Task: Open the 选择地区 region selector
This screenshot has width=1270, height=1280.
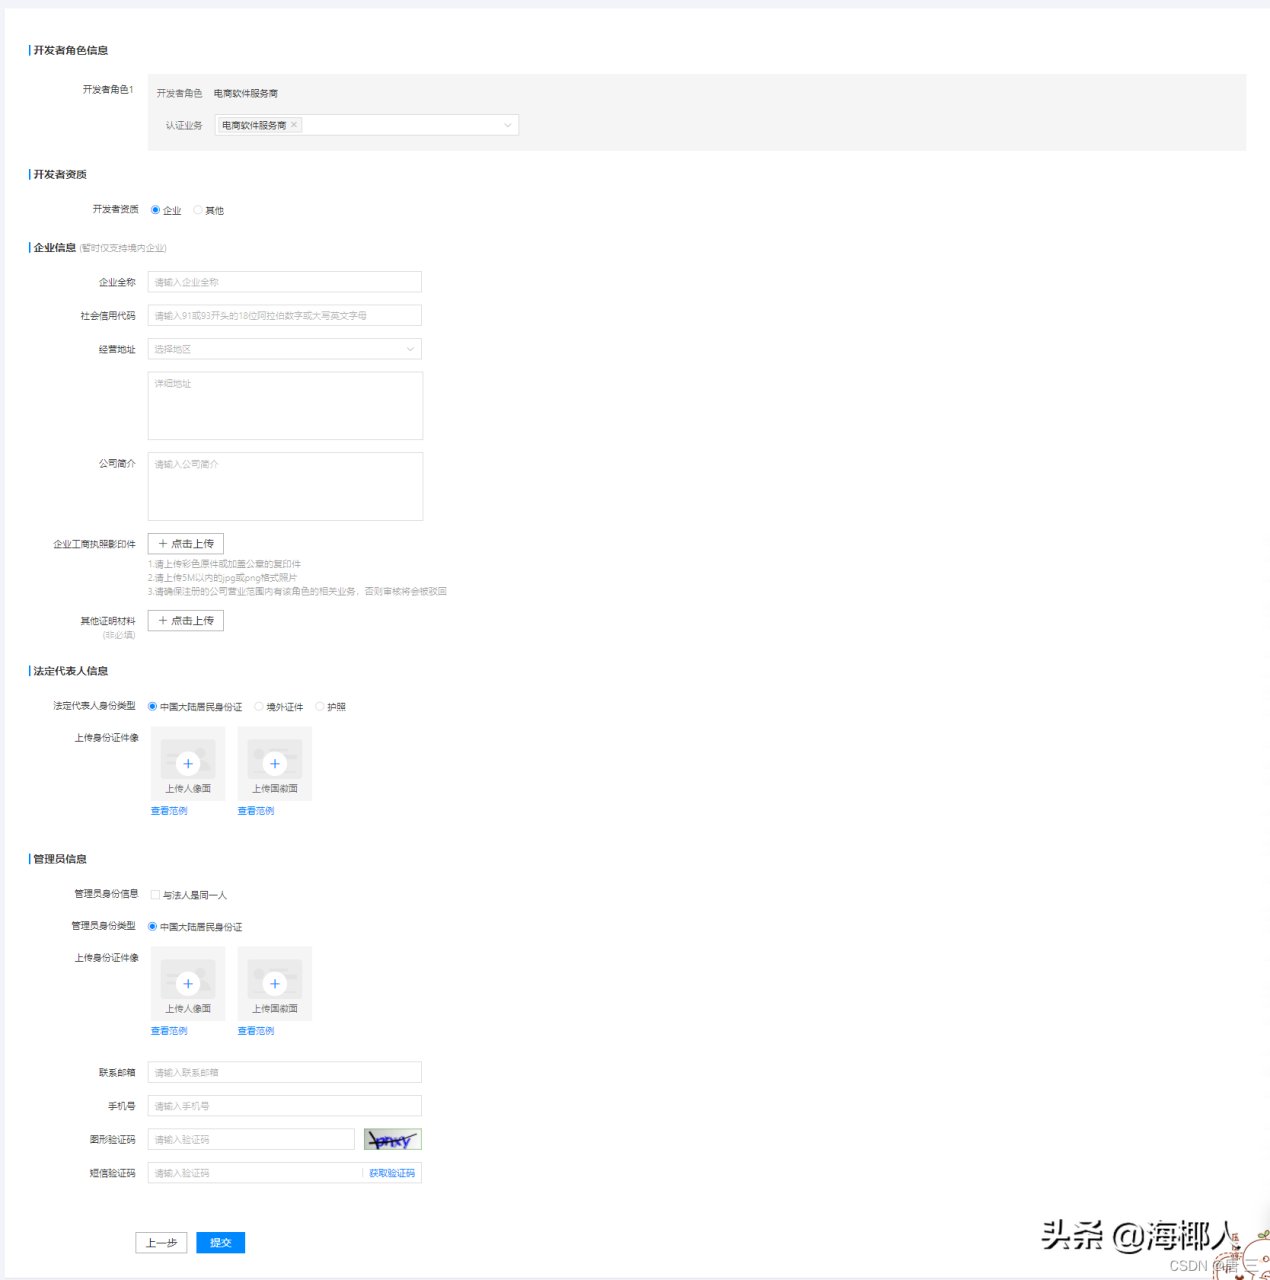Action: (284, 348)
